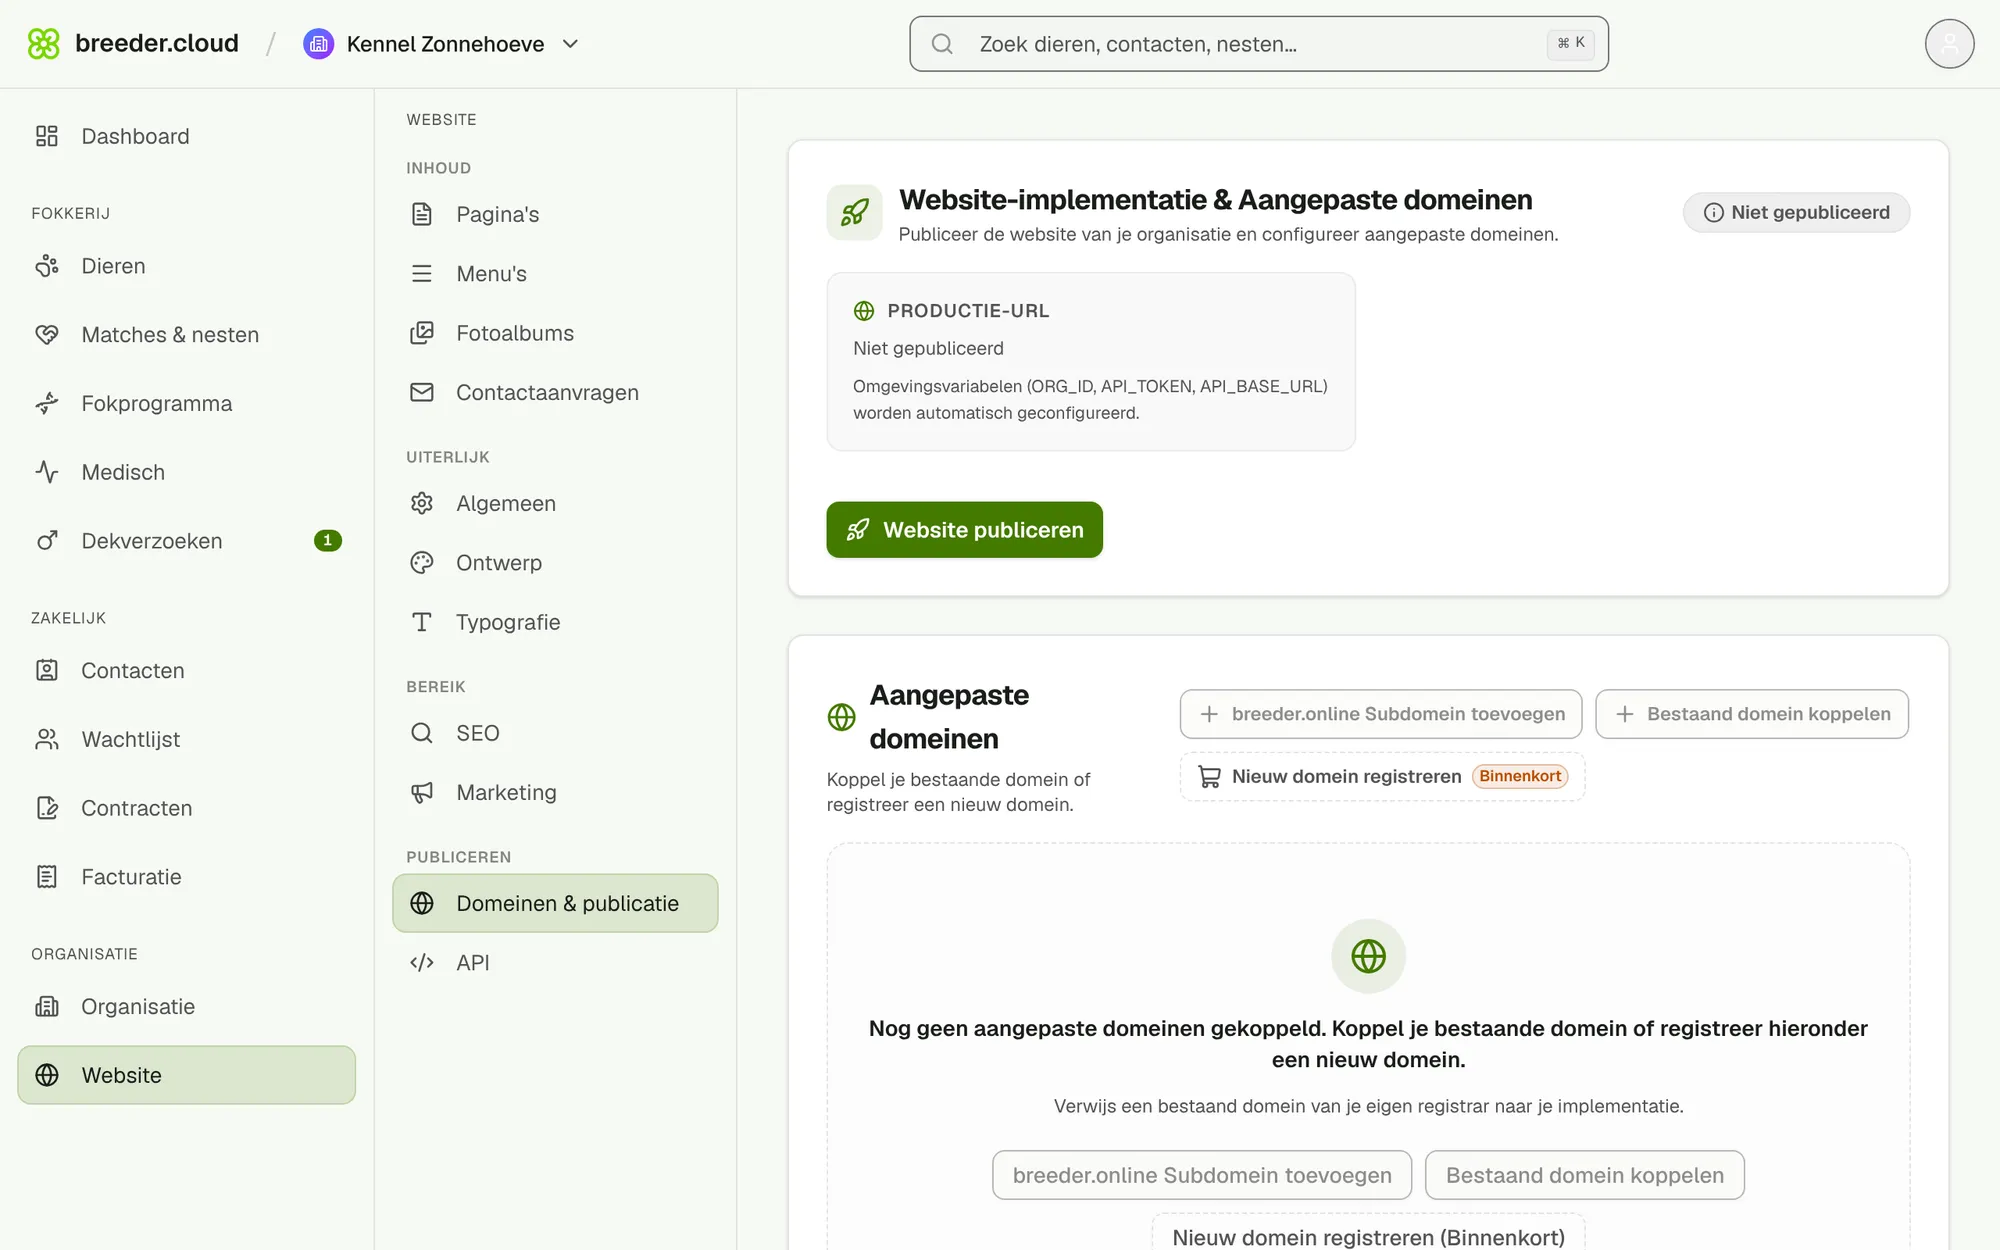Open the Menu's section

(555, 274)
